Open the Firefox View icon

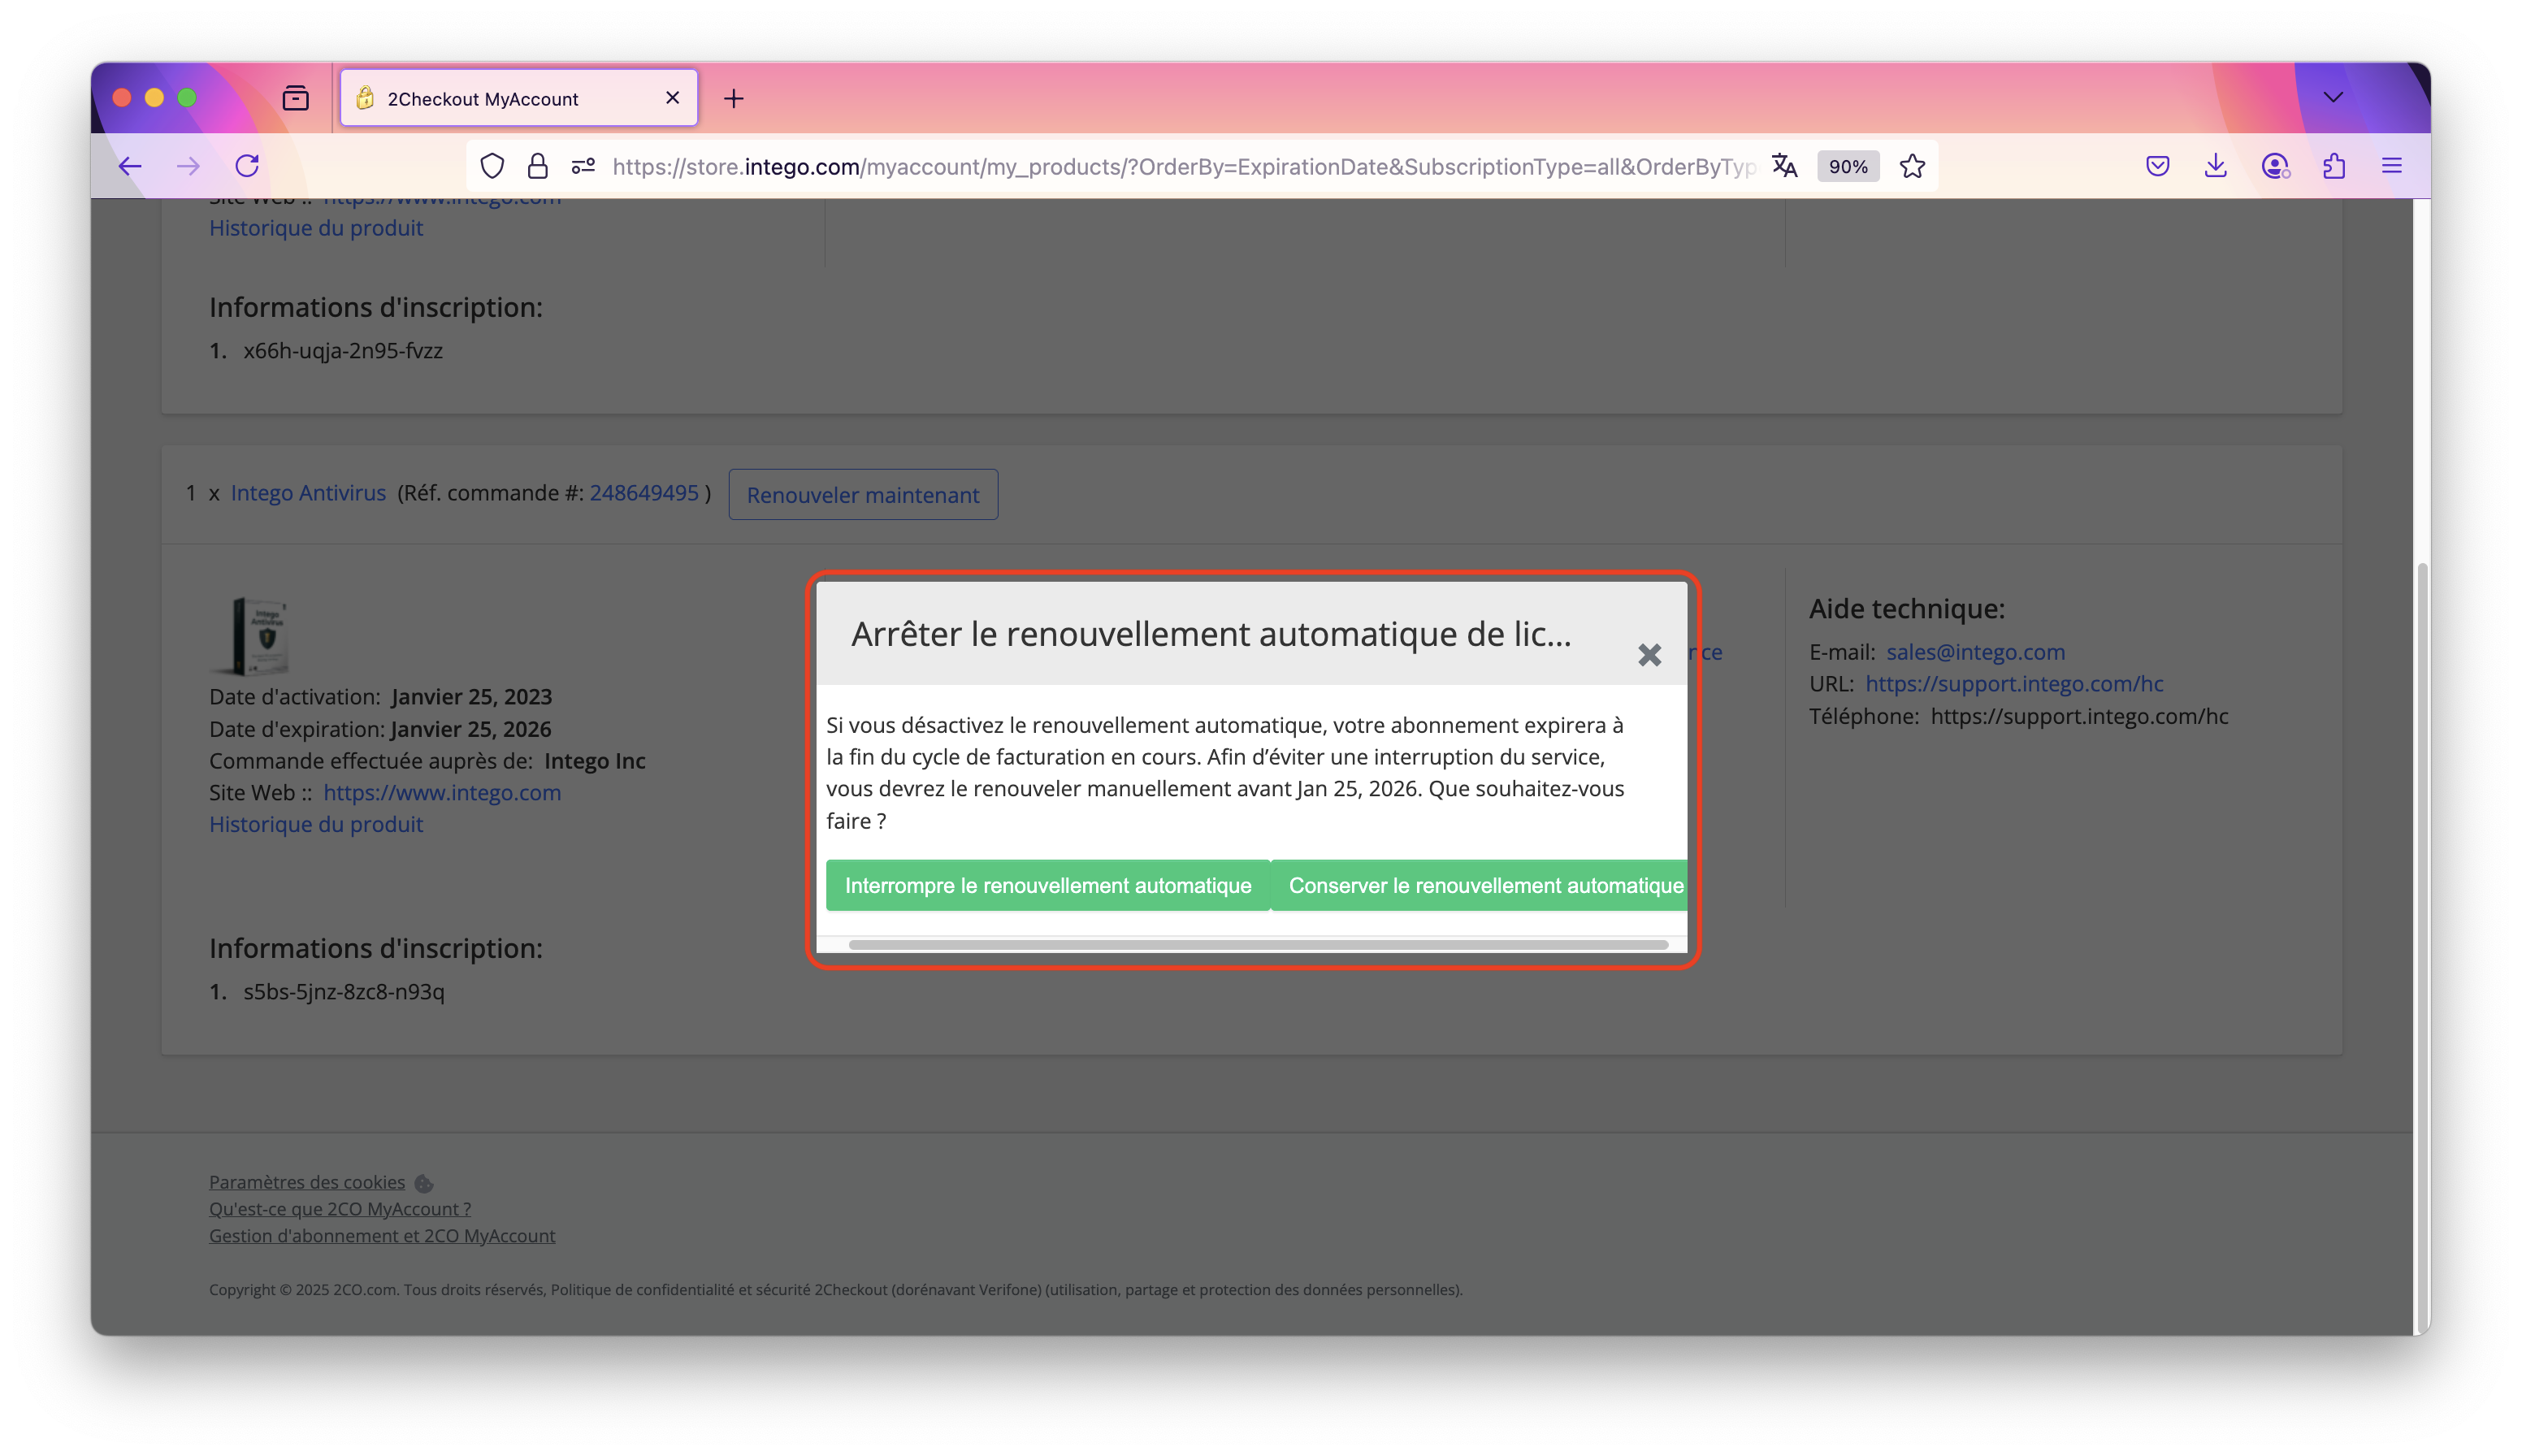coord(295,98)
